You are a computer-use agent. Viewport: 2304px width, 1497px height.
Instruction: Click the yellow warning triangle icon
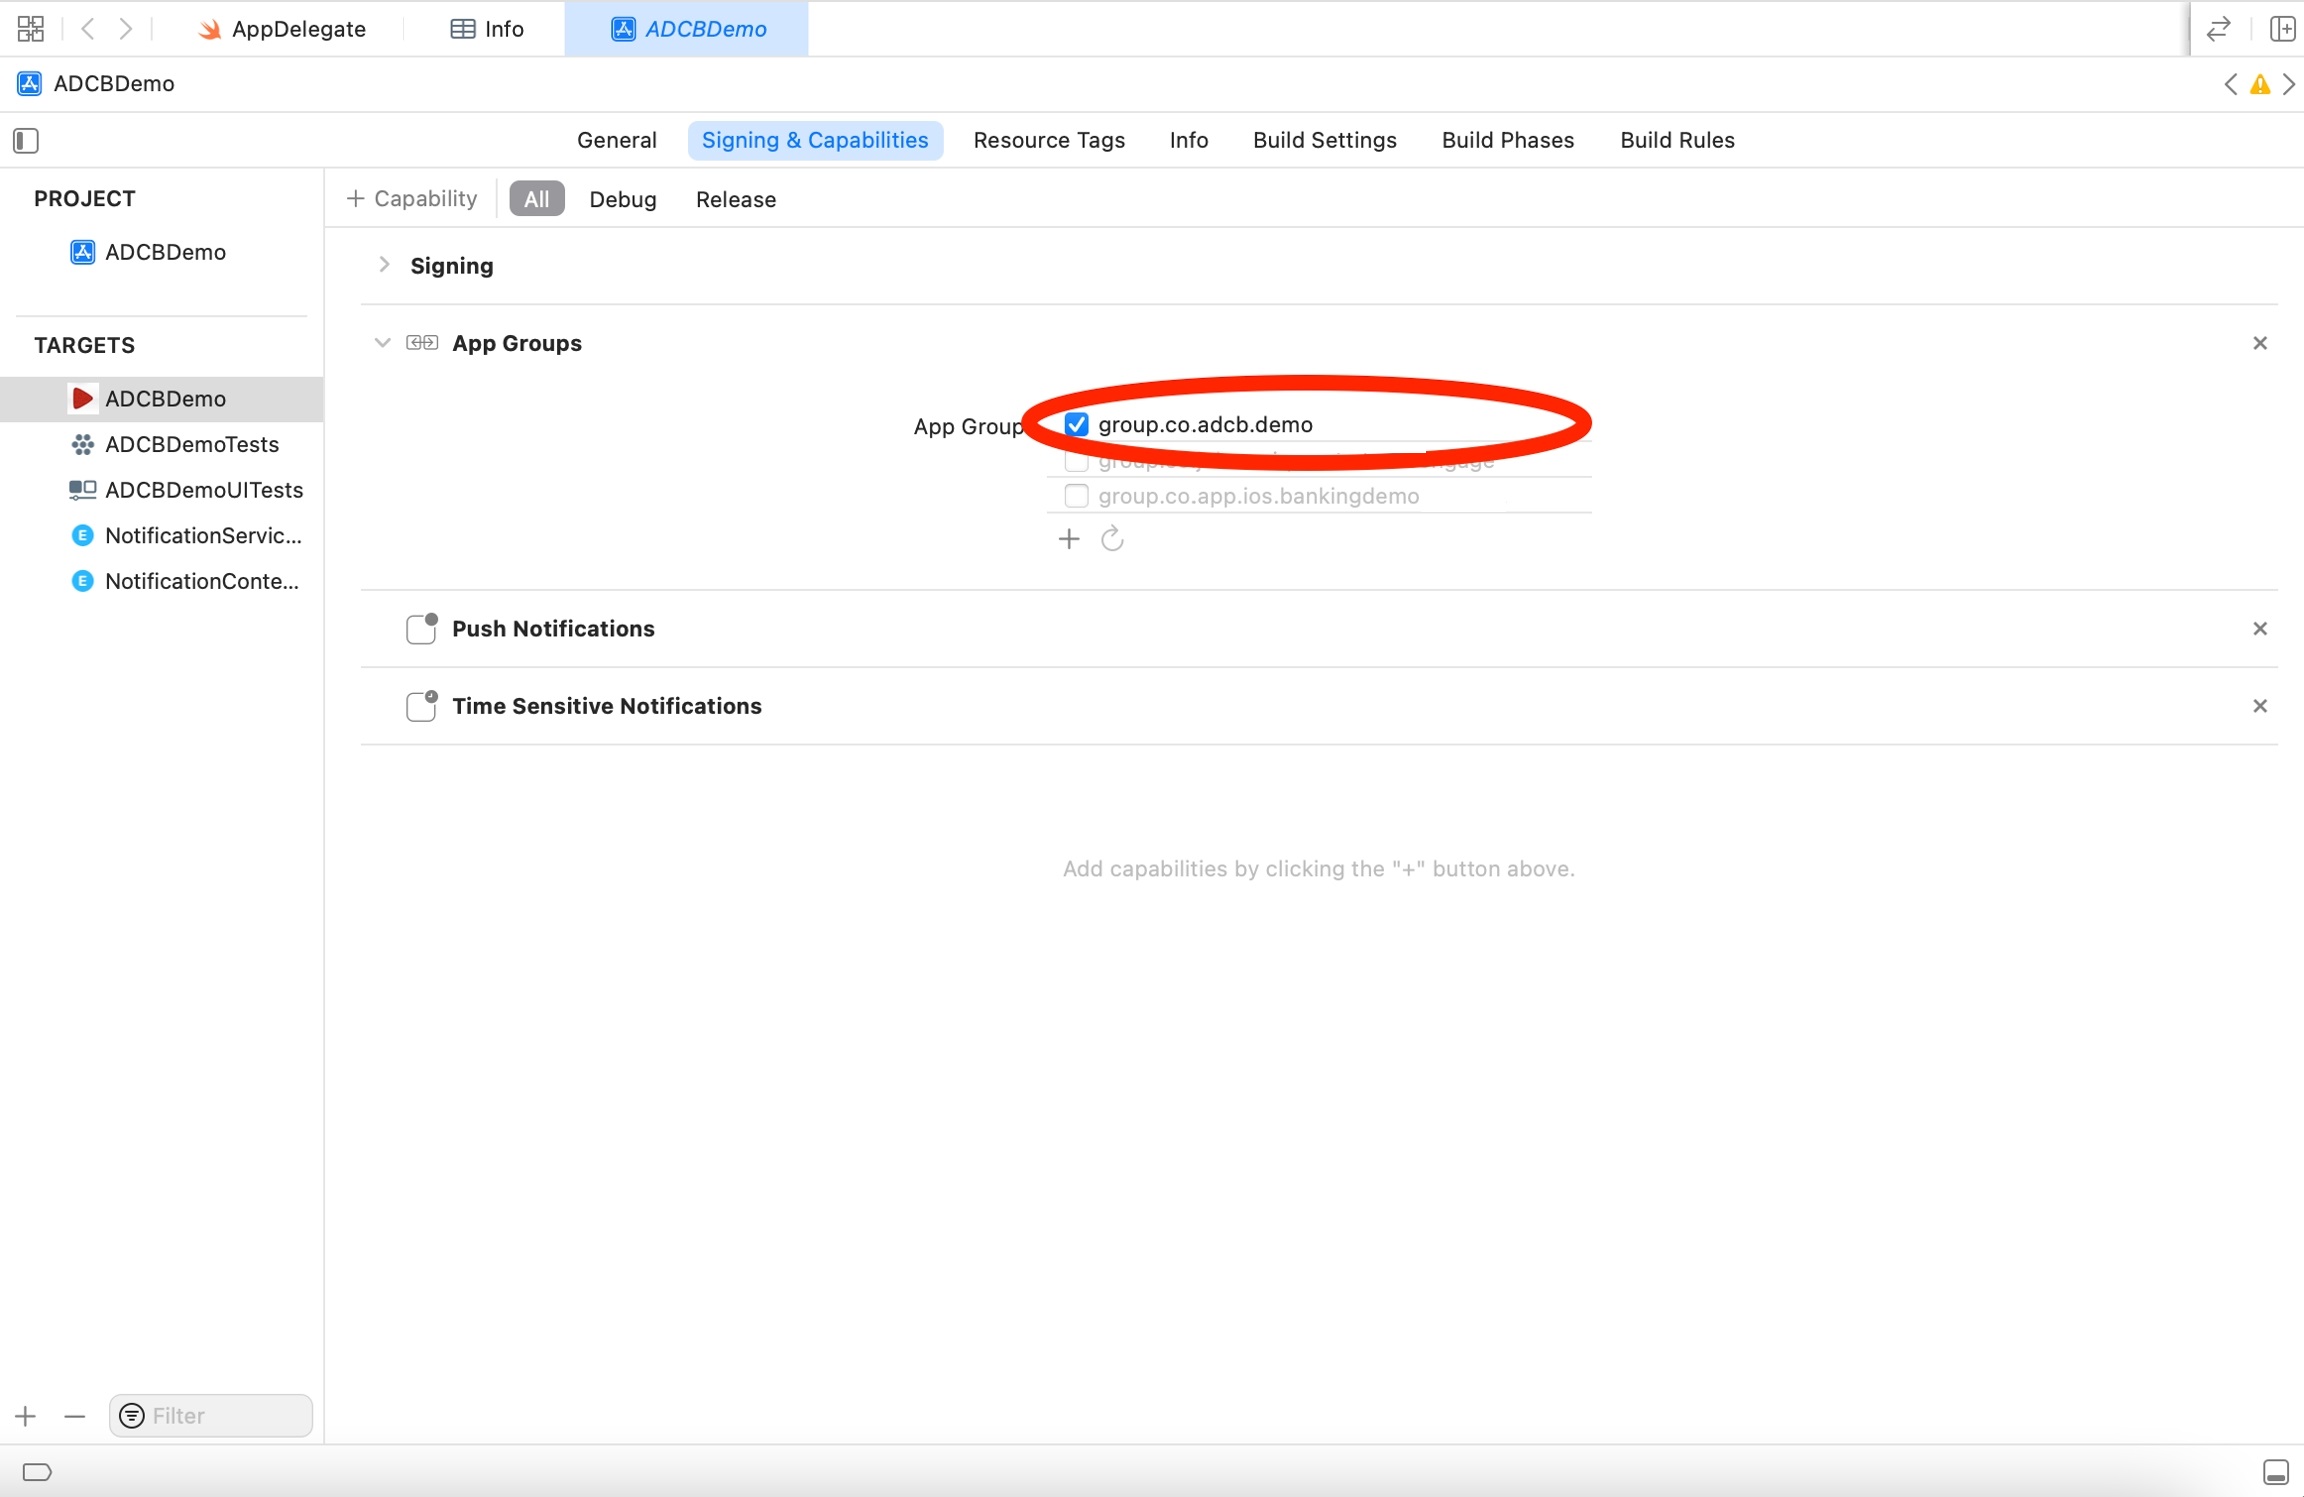[x=2259, y=85]
